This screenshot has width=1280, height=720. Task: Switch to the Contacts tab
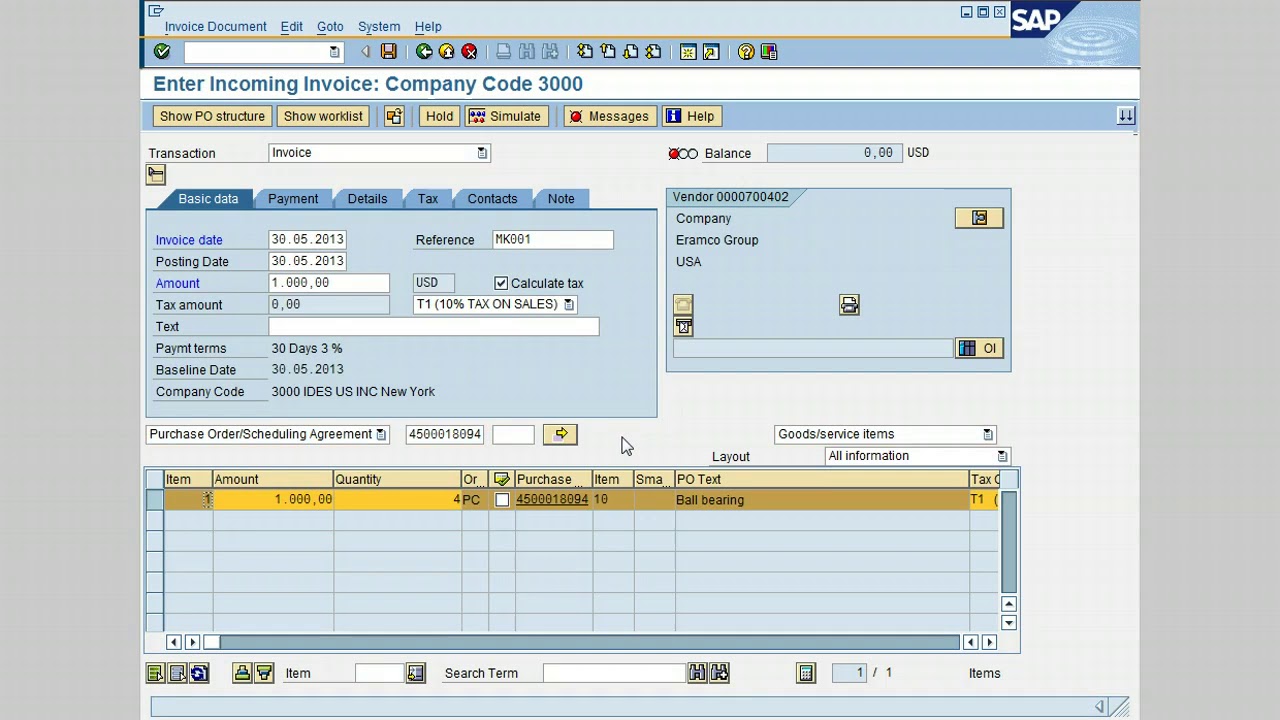point(492,198)
